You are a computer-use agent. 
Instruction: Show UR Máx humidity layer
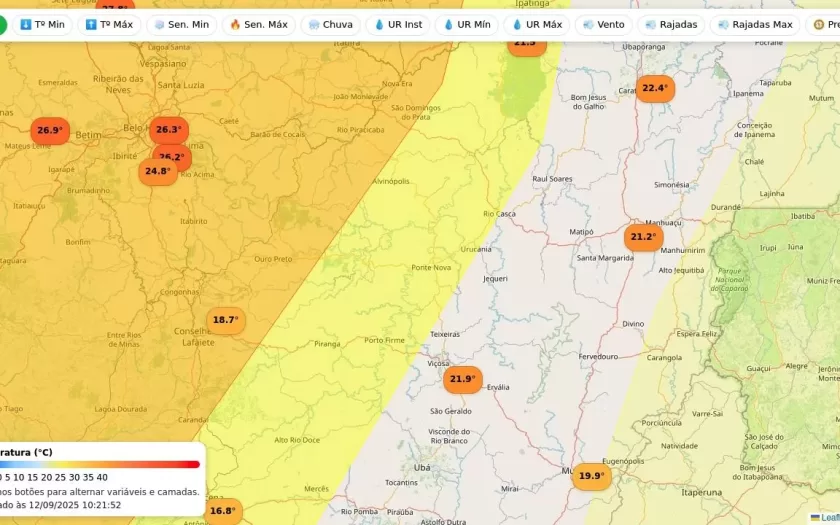537,24
